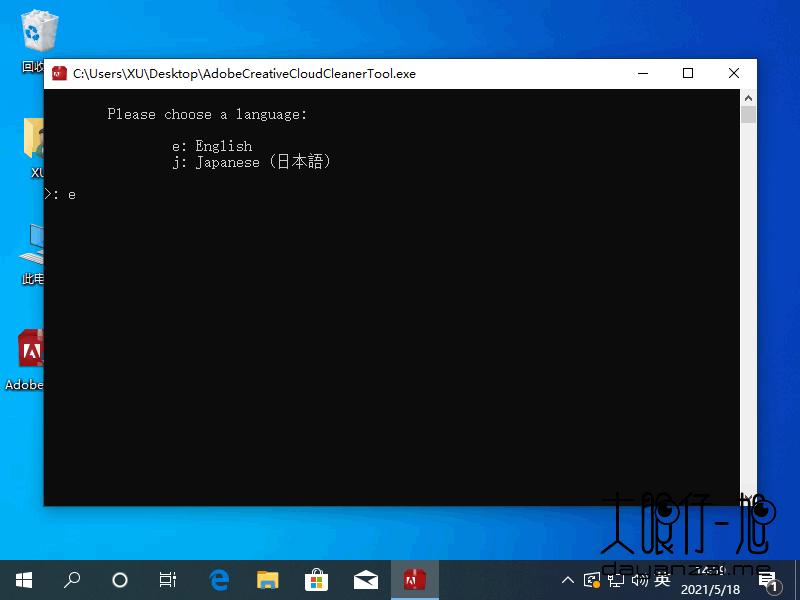
Task: Open Task View on the taskbar
Action: coord(168,579)
